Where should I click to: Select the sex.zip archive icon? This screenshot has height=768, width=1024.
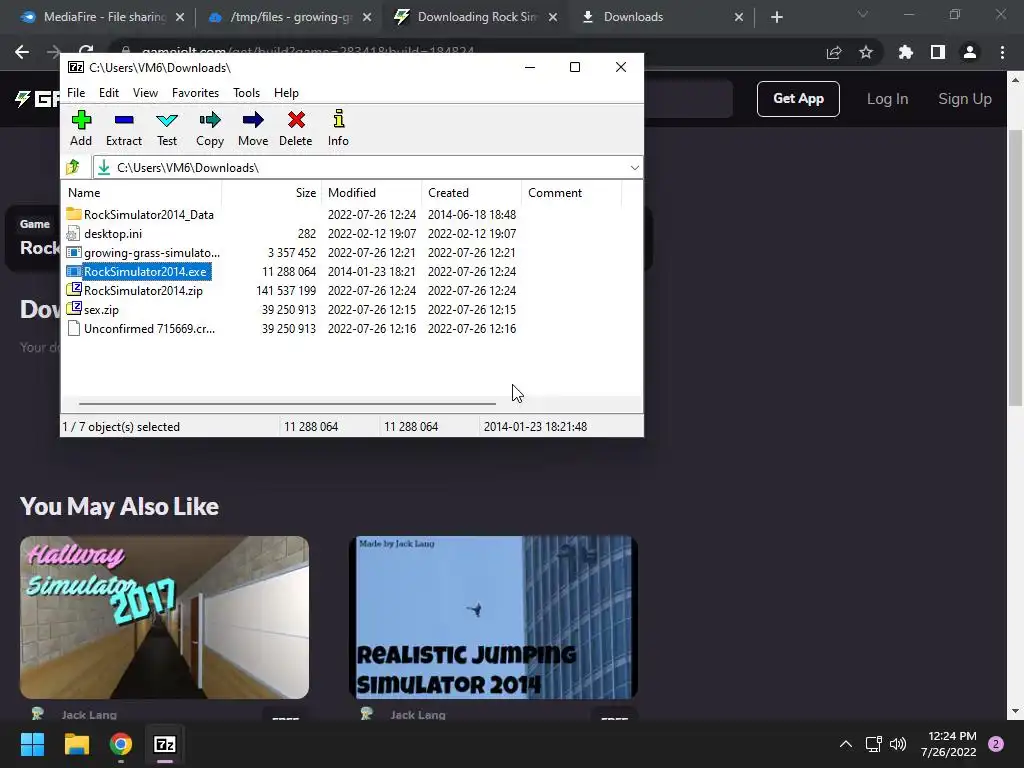[74, 309]
